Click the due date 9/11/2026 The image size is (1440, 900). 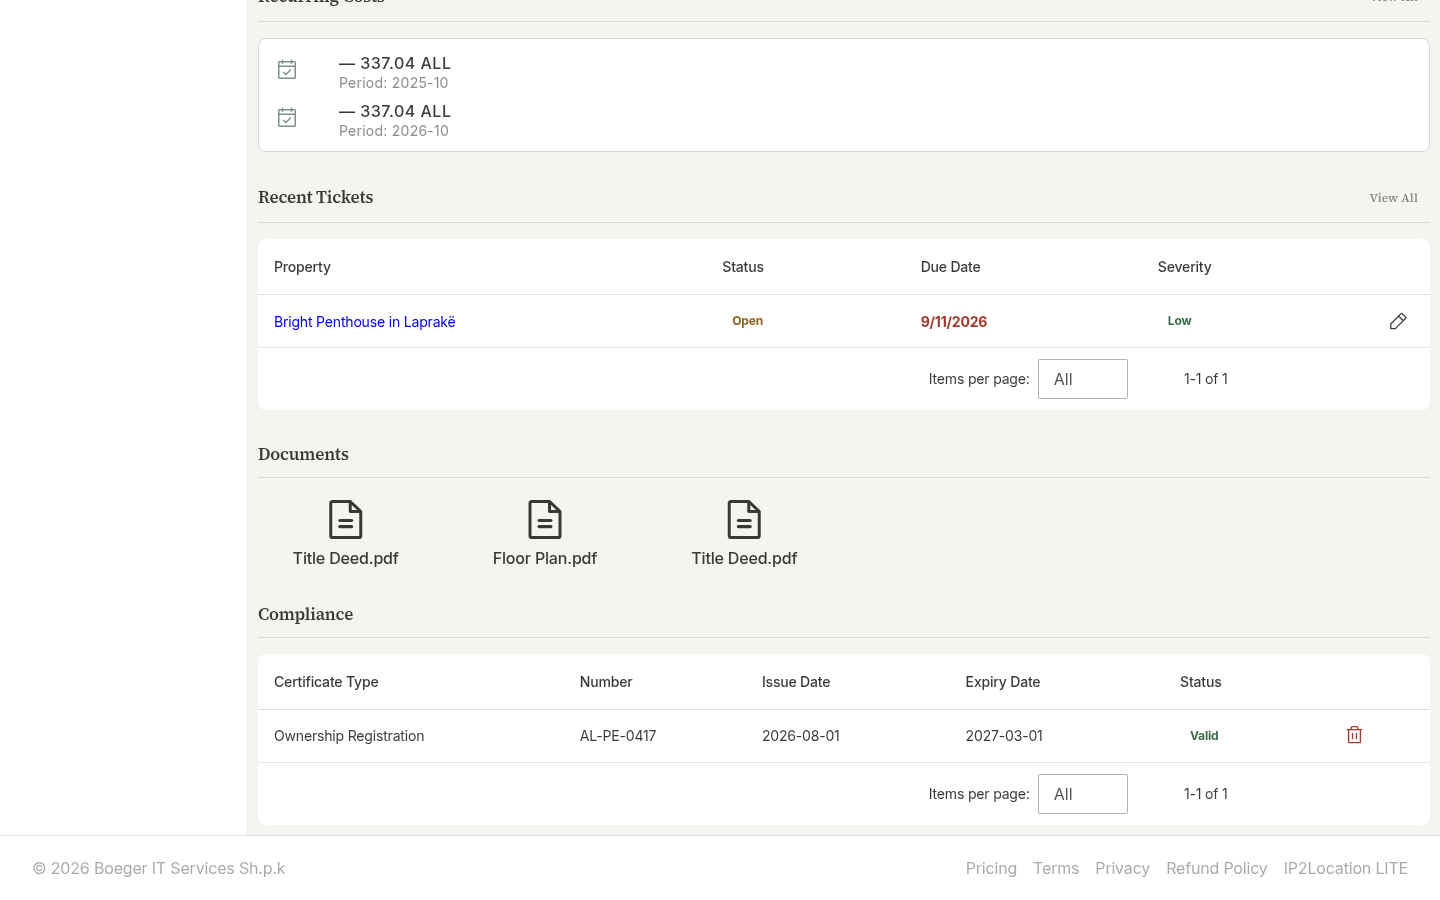[x=954, y=322]
